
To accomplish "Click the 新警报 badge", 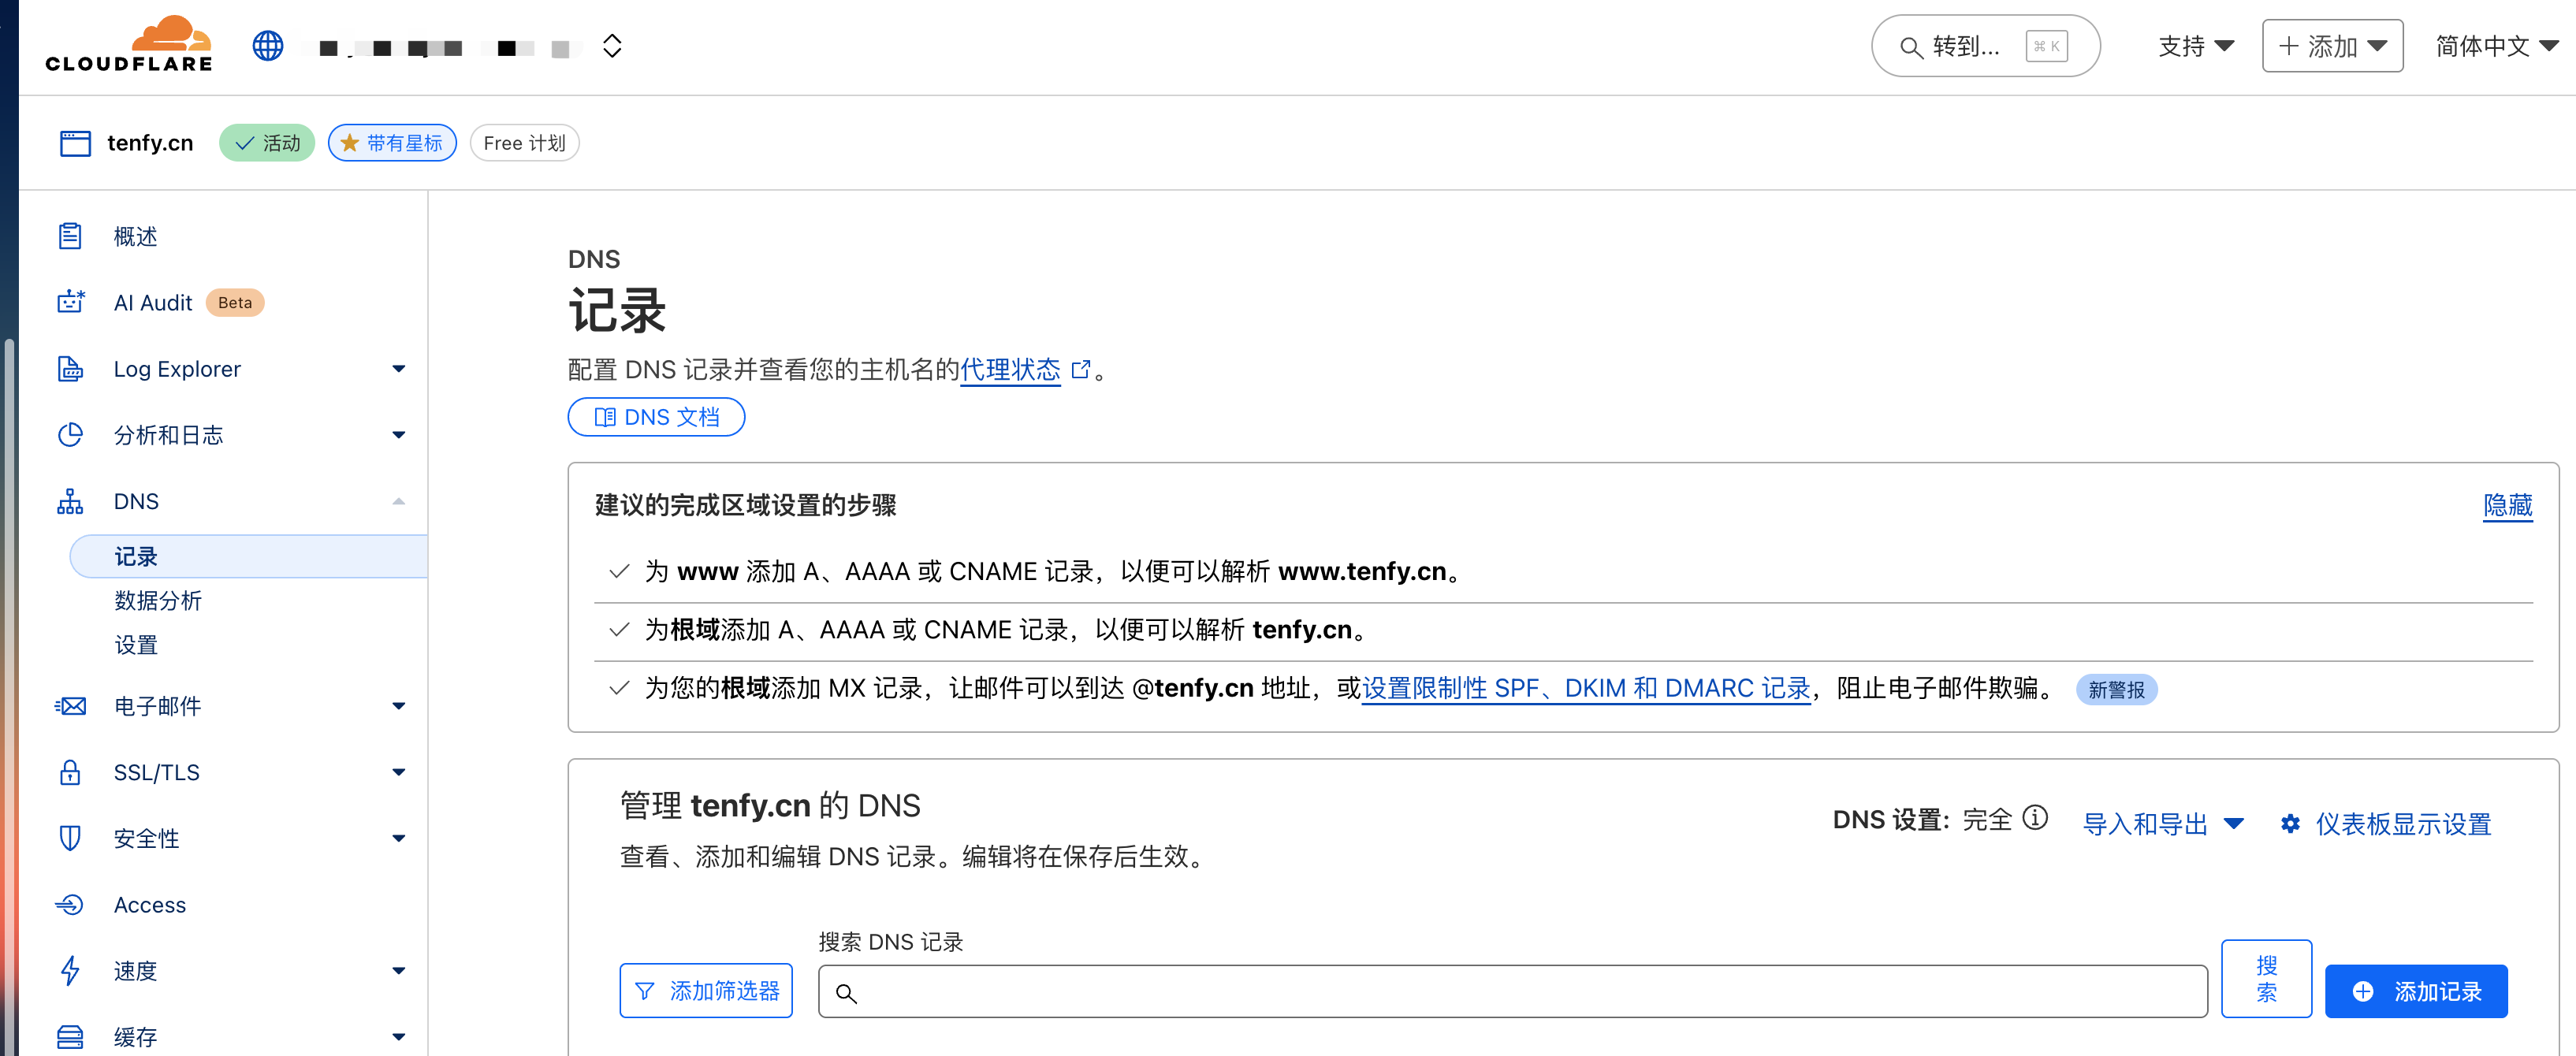I will coord(2116,689).
